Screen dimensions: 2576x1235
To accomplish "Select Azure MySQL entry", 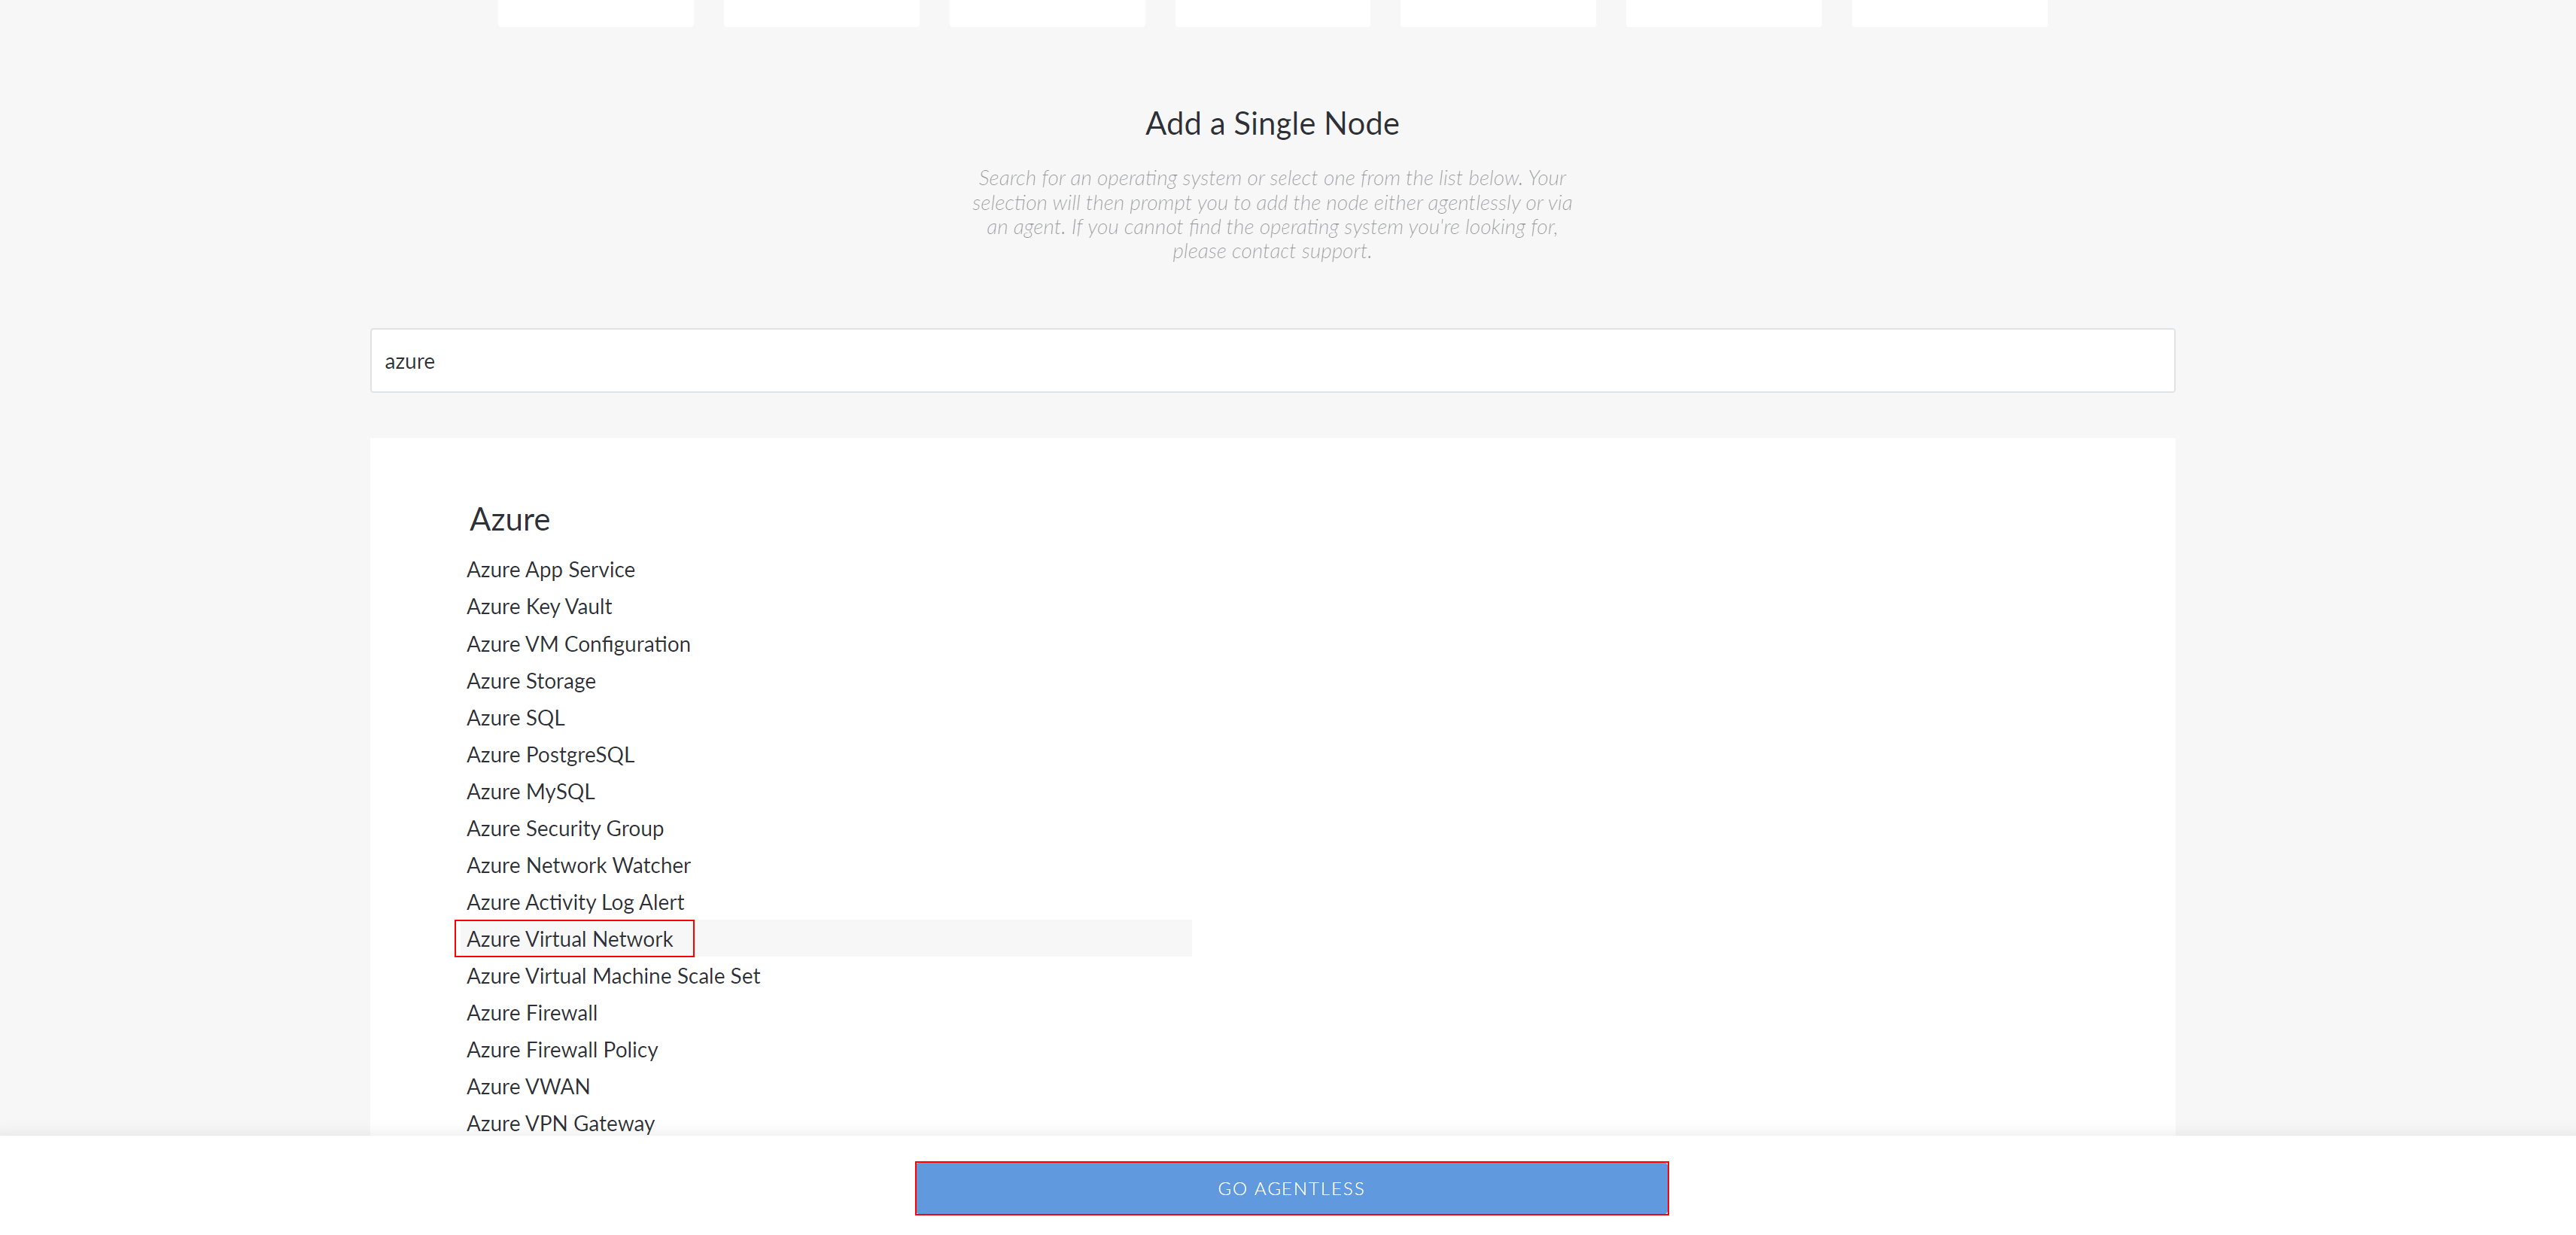I will 530,792.
